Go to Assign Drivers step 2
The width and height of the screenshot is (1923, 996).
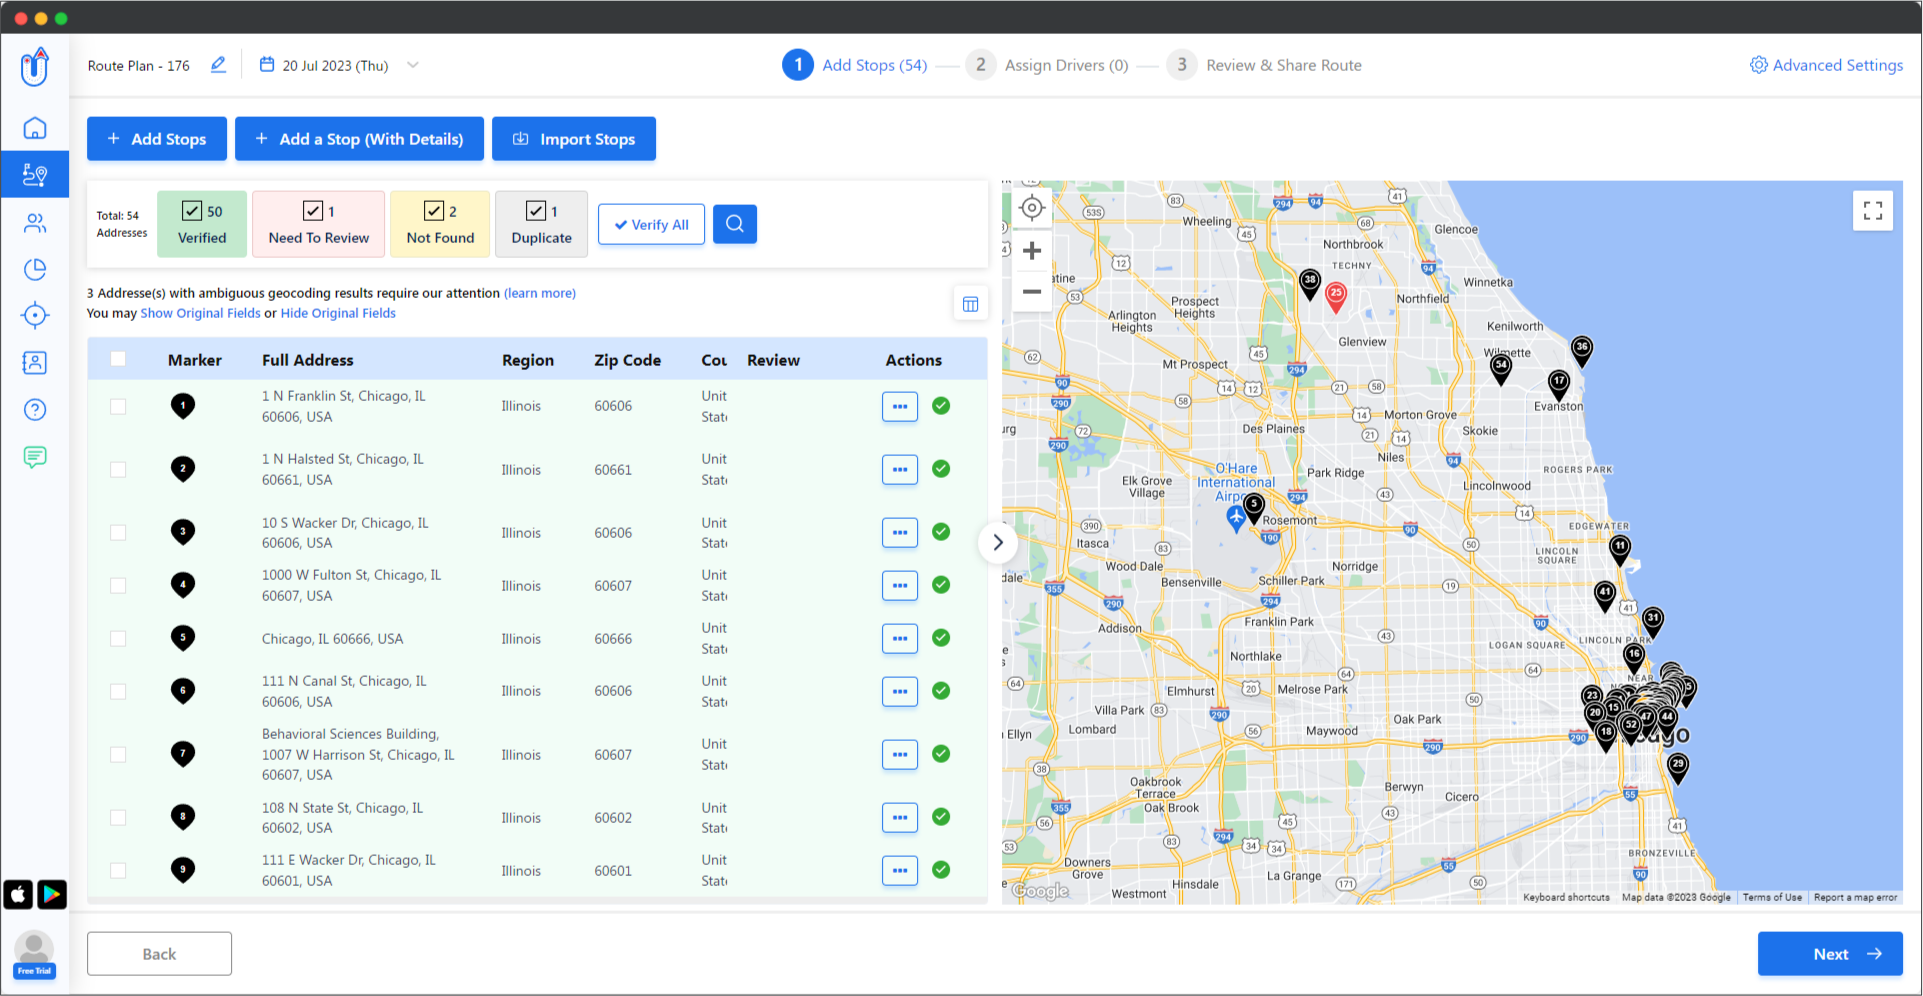[x=1047, y=65]
